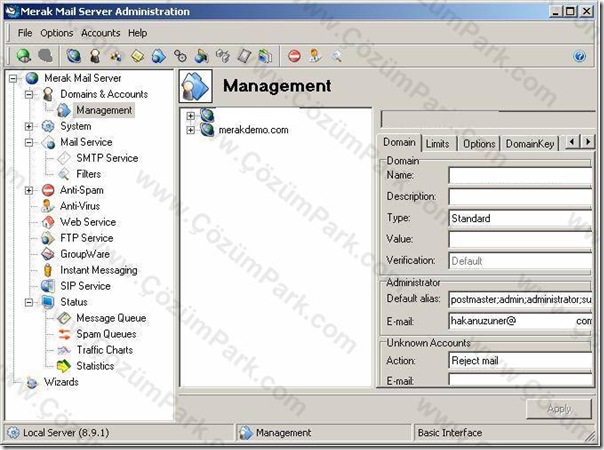Open the Action dropdown showing Reject mail
The image size is (604, 450).
click(x=520, y=361)
